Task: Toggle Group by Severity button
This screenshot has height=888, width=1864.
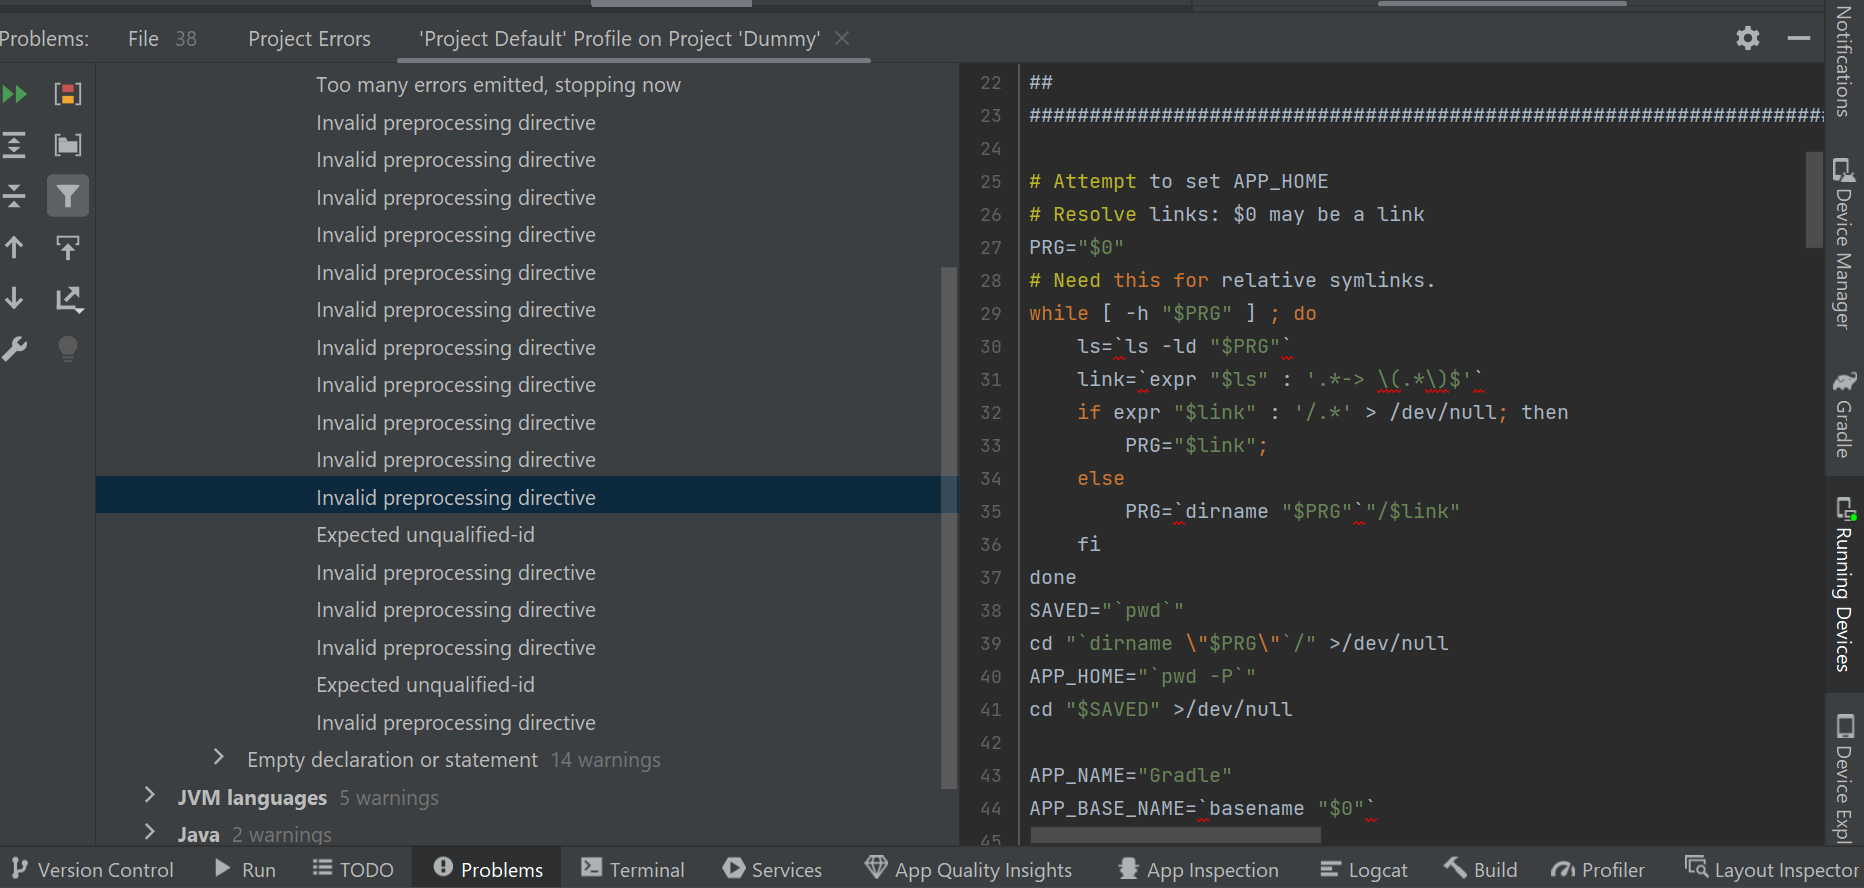Action: pyautogui.click(x=68, y=94)
